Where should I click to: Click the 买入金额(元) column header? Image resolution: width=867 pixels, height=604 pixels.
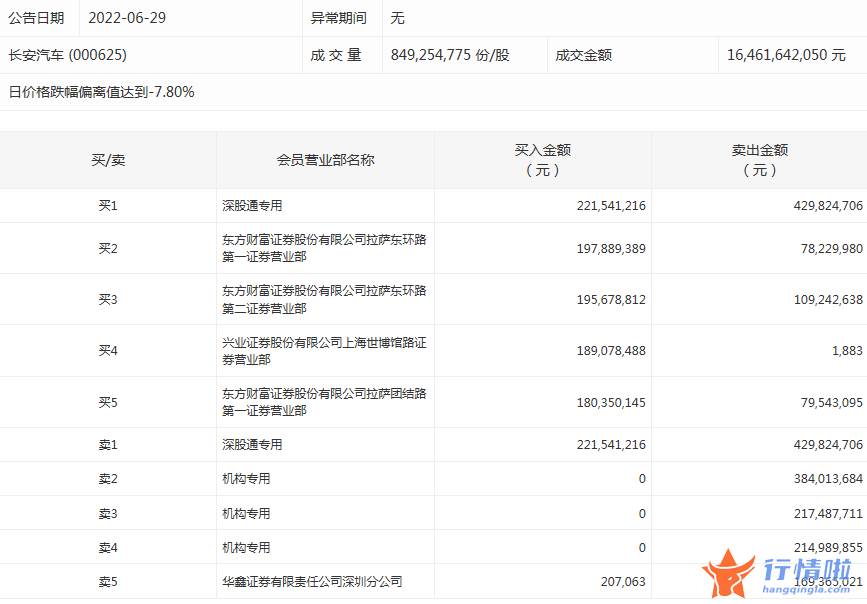[x=542, y=160]
